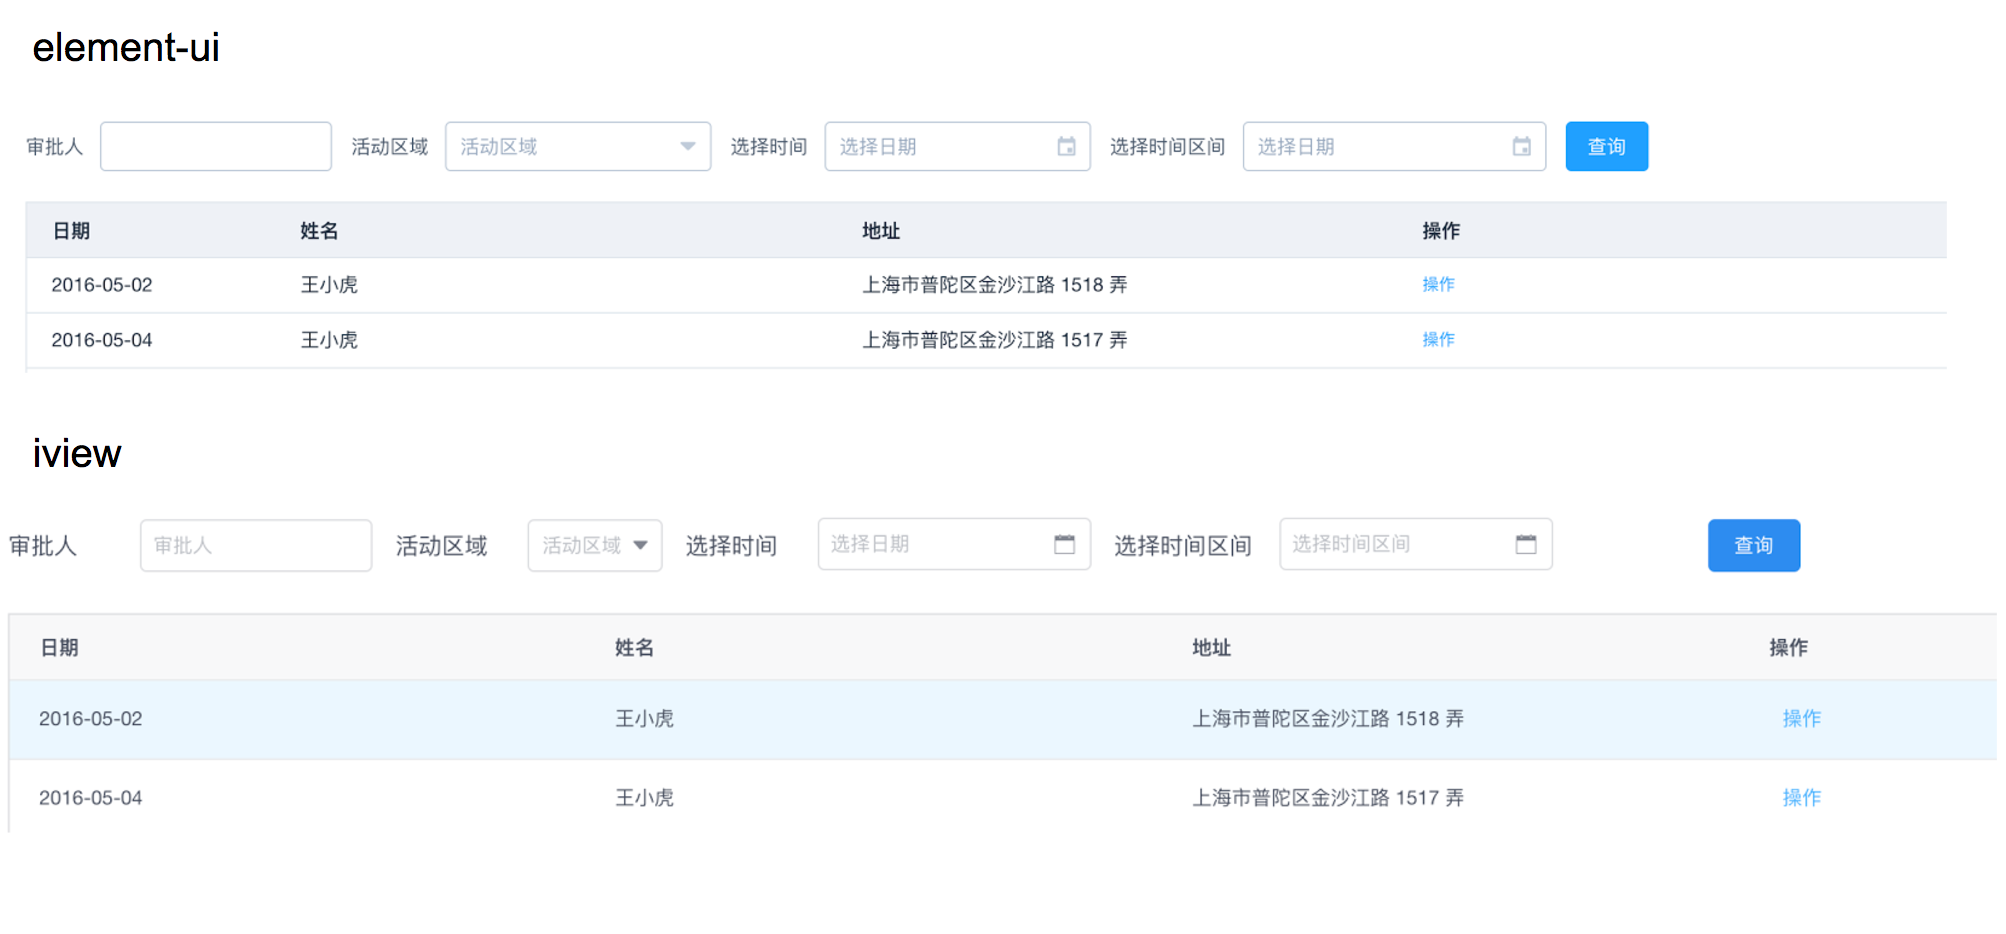The width and height of the screenshot is (2006, 934).
Task: Select 2016-05-04 date cell in iview table
Action: (x=90, y=797)
